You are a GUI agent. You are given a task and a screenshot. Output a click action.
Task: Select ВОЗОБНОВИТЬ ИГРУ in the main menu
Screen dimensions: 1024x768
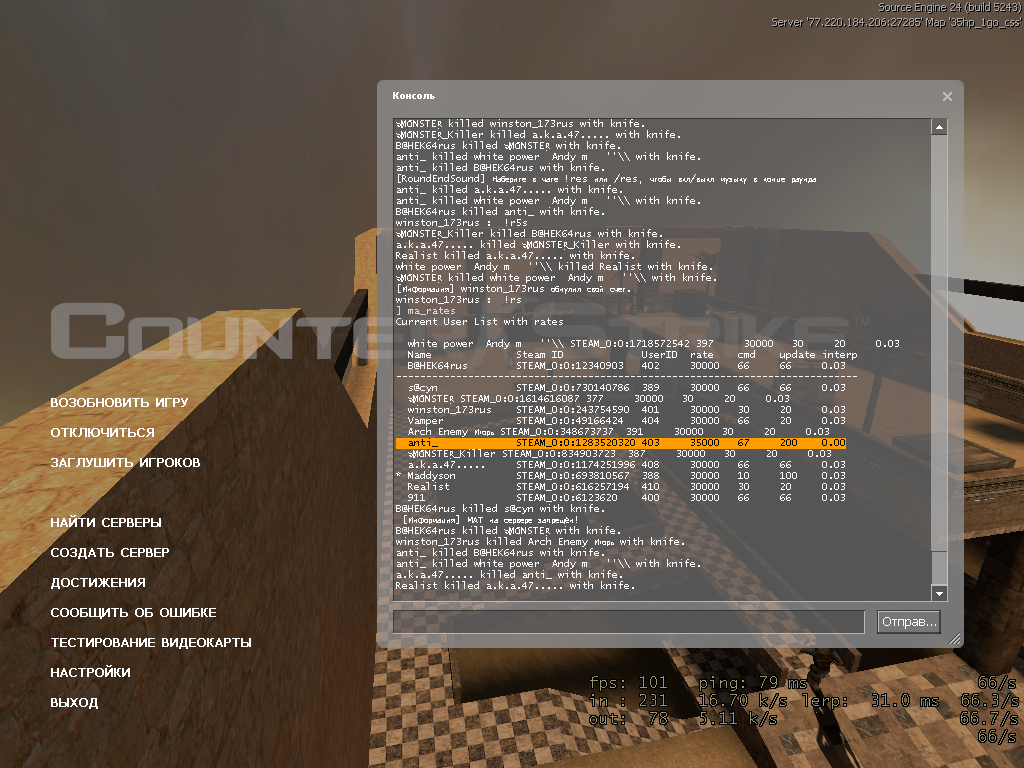coord(119,402)
